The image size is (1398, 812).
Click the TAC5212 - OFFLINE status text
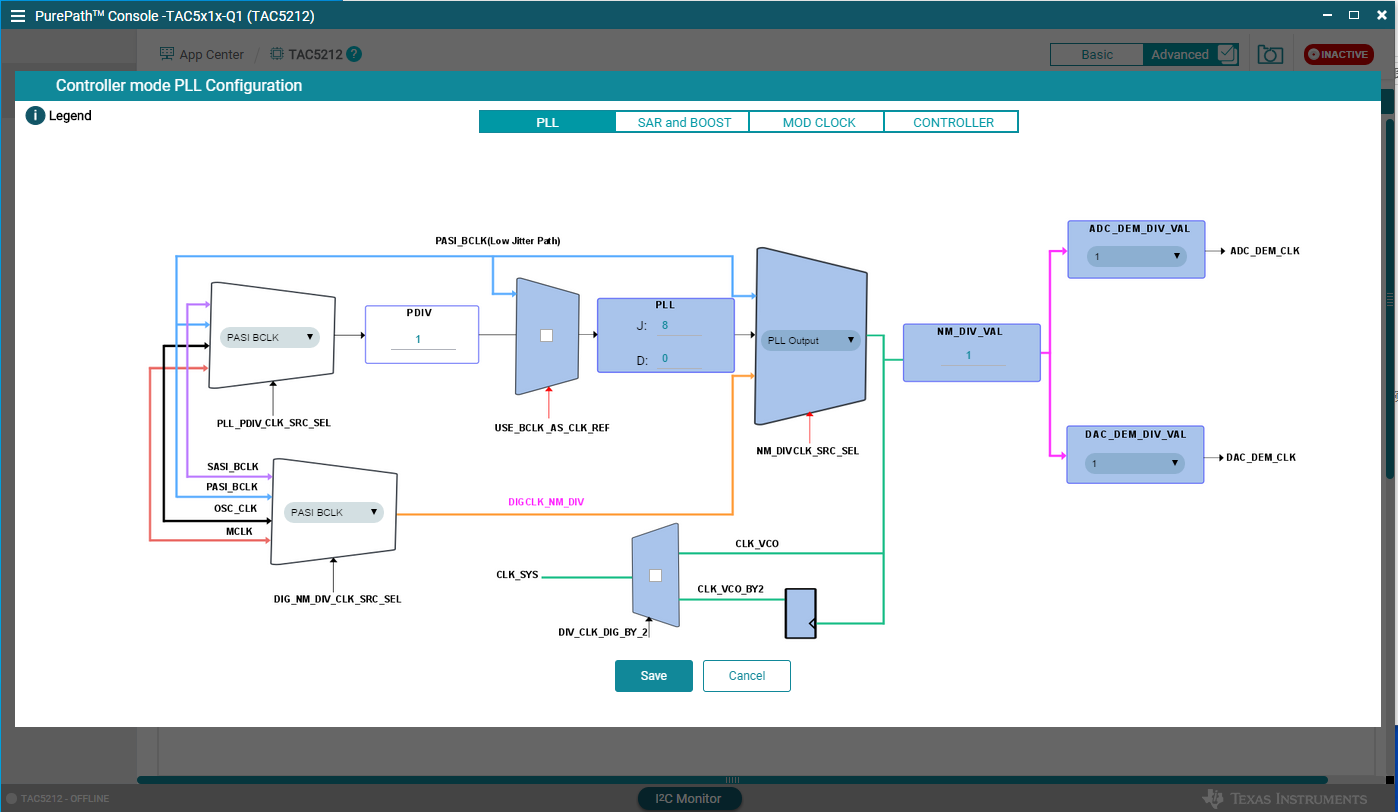pos(65,798)
